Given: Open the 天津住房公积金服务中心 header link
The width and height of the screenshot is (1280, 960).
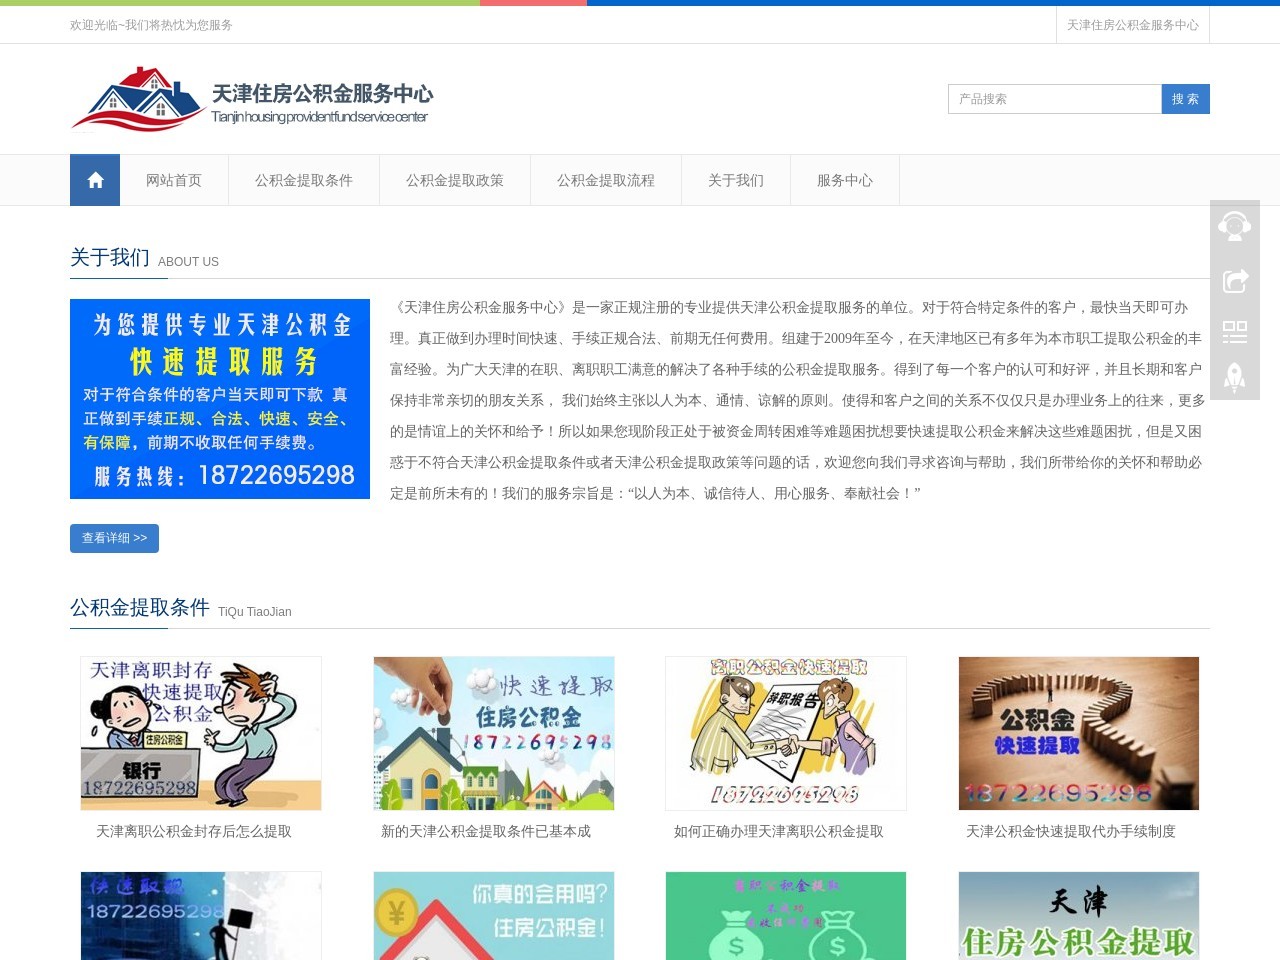Looking at the screenshot, I should click(1132, 24).
